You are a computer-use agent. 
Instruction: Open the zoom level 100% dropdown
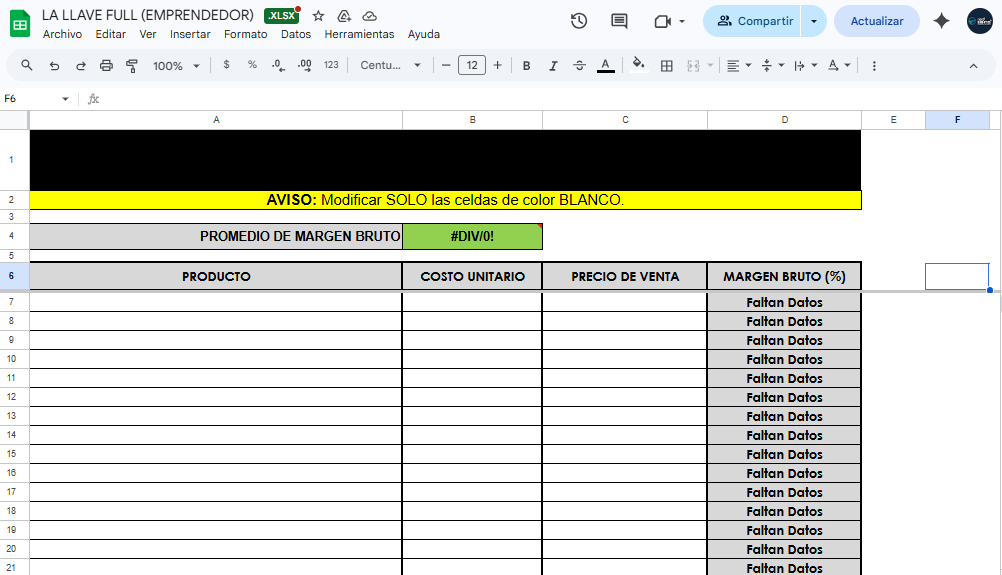tap(176, 66)
